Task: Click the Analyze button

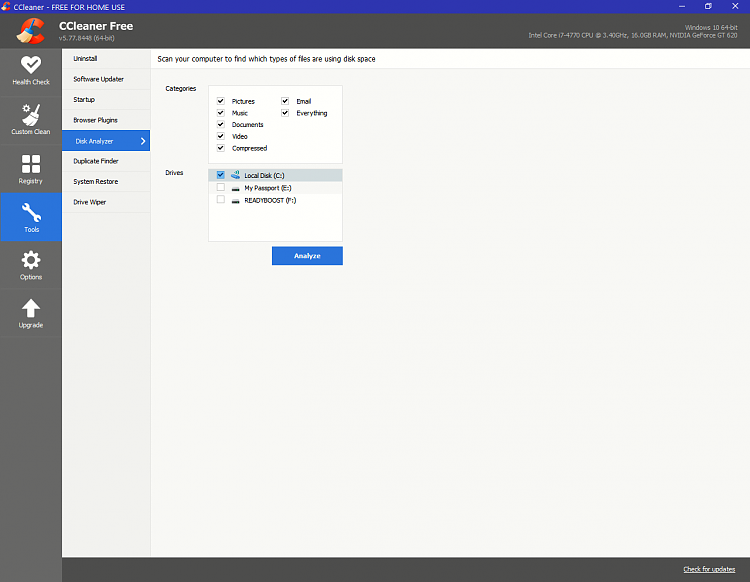Action: click(307, 256)
